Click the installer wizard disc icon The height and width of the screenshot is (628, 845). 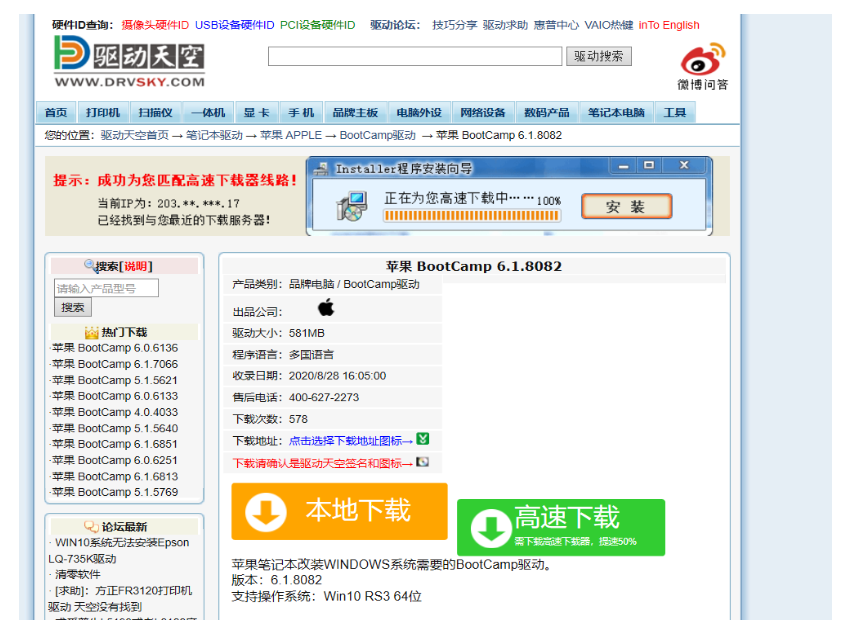tap(351, 206)
